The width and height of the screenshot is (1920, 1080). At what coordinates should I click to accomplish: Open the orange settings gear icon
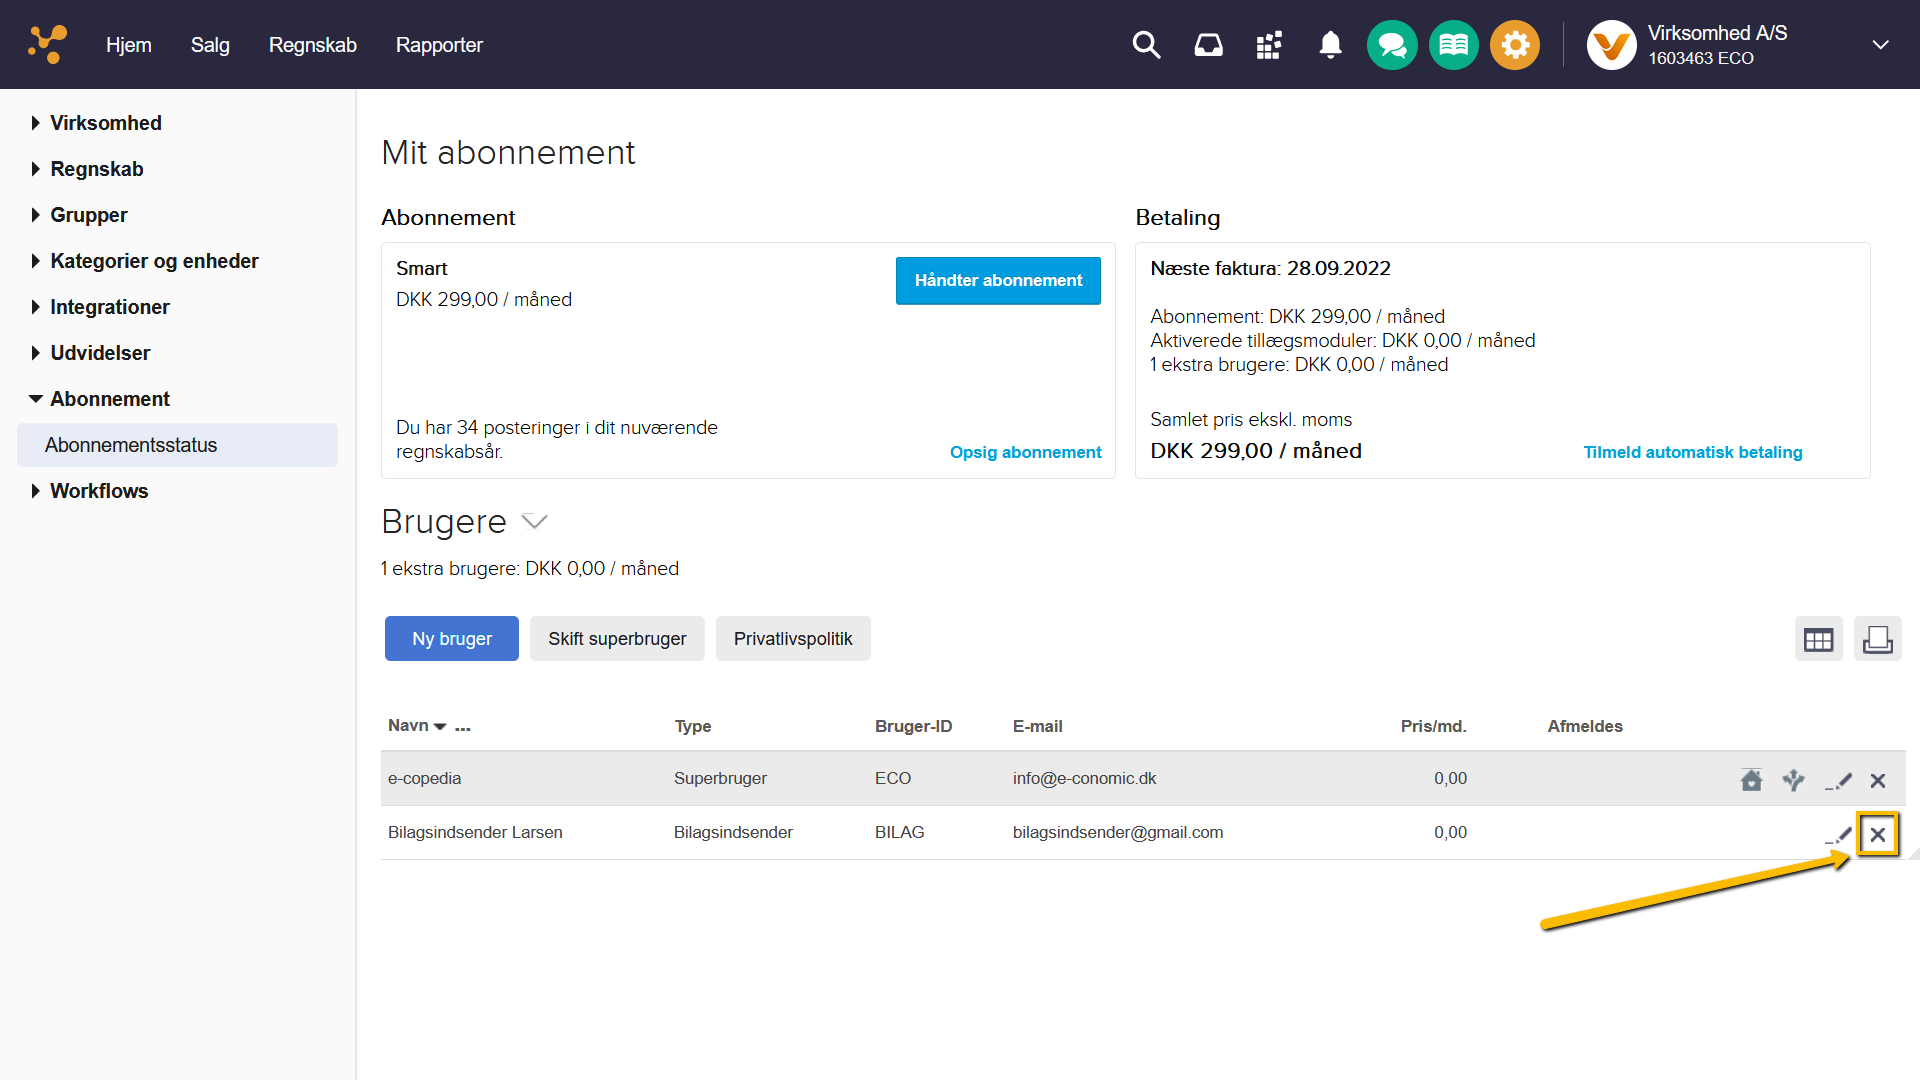pos(1515,45)
